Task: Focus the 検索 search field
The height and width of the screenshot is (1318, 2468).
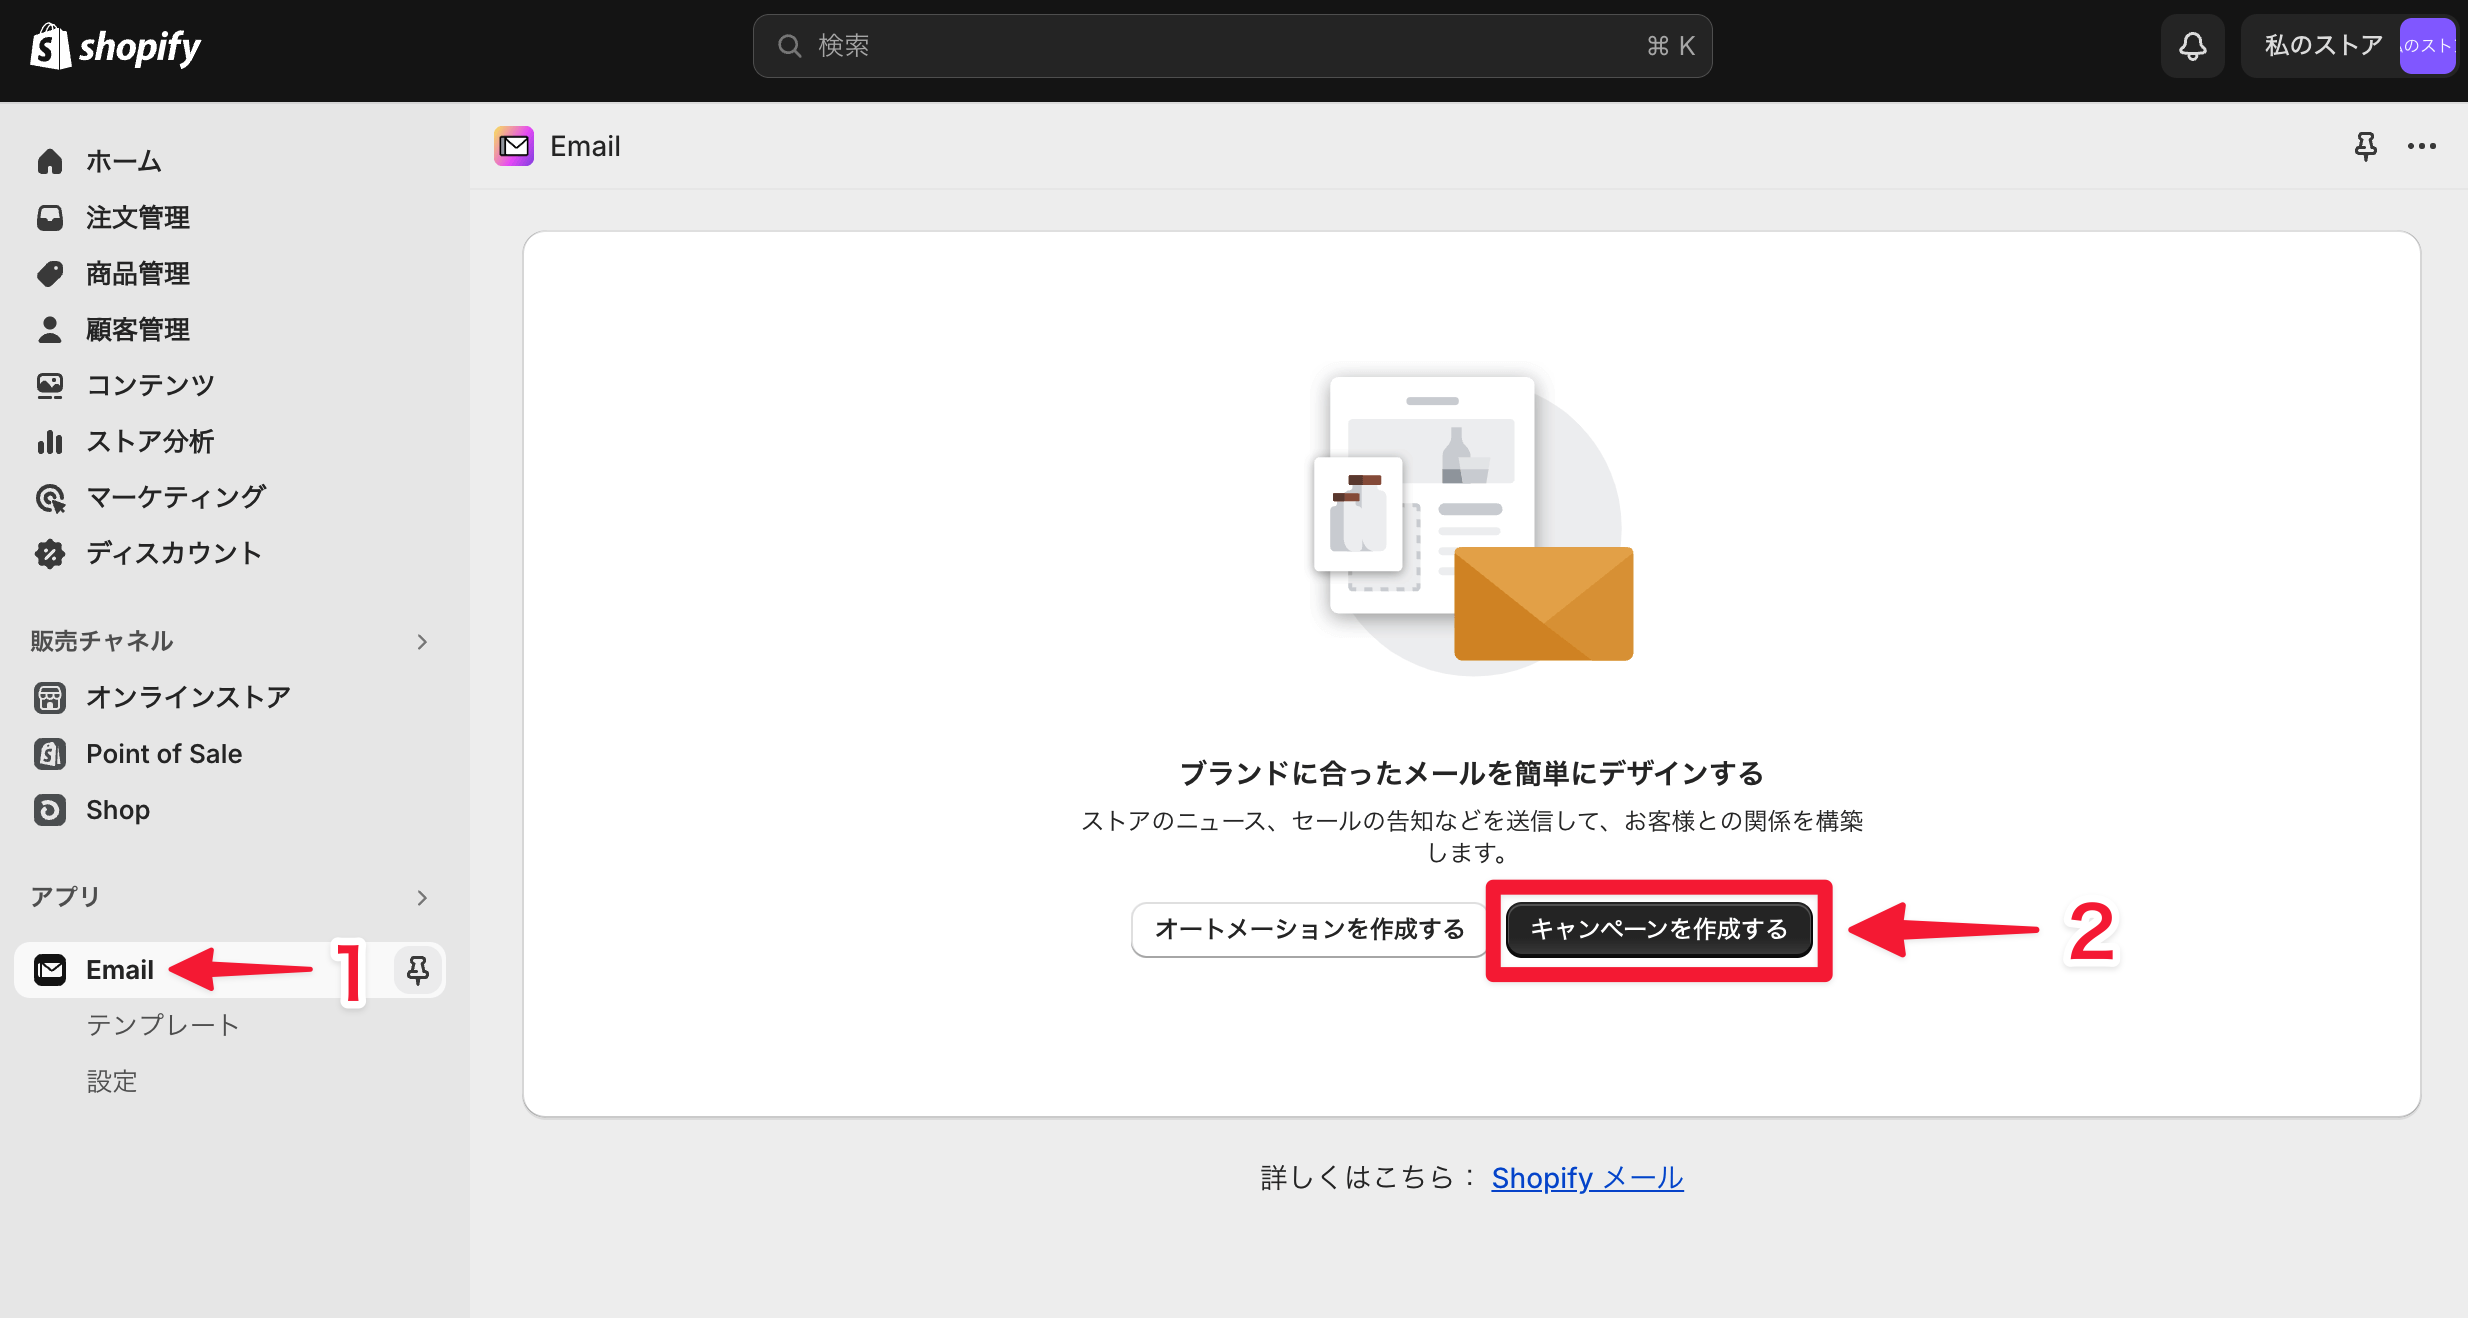Action: (x=1231, y=46)
